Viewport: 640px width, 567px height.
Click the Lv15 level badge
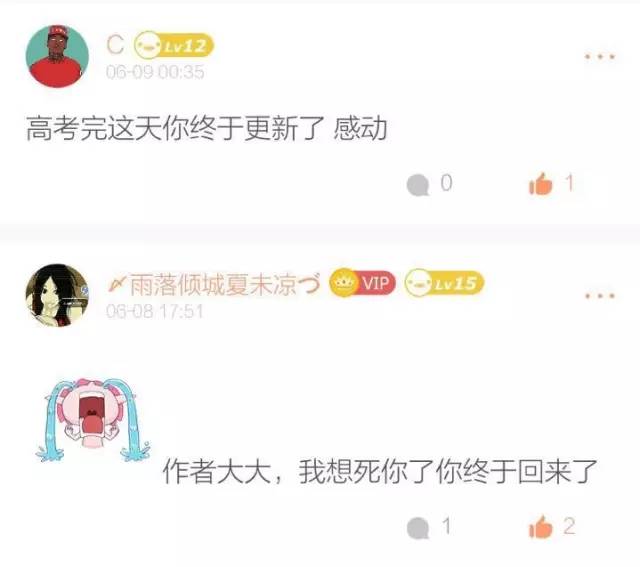(x=444, y=282)
